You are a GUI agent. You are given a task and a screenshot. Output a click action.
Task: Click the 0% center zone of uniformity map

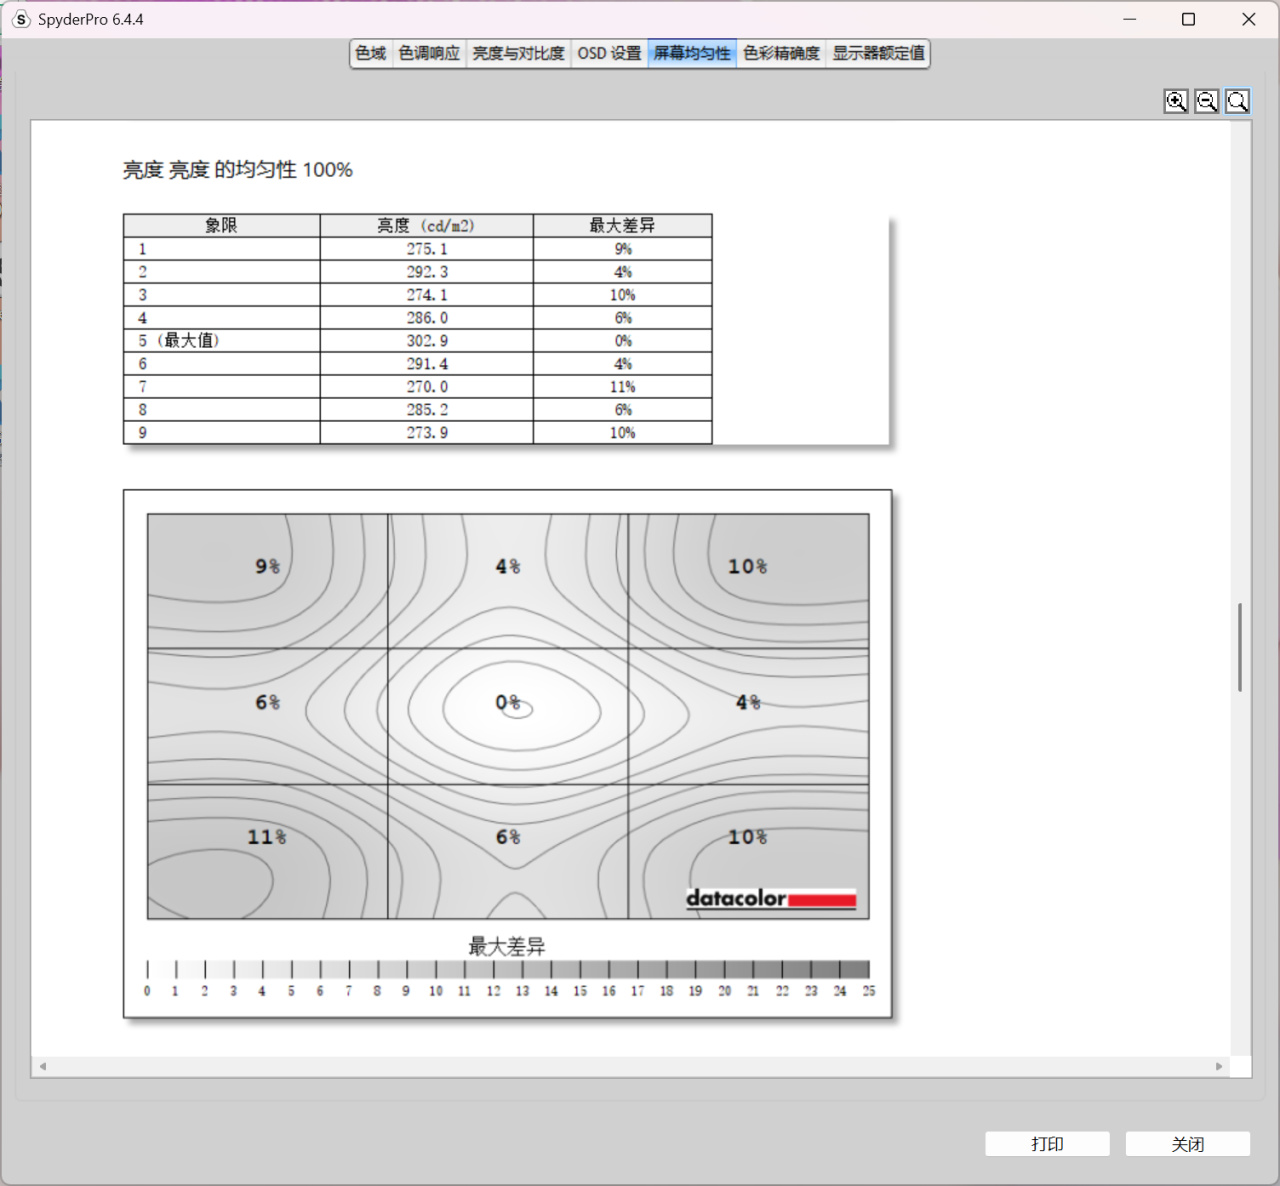coord(508,716)
